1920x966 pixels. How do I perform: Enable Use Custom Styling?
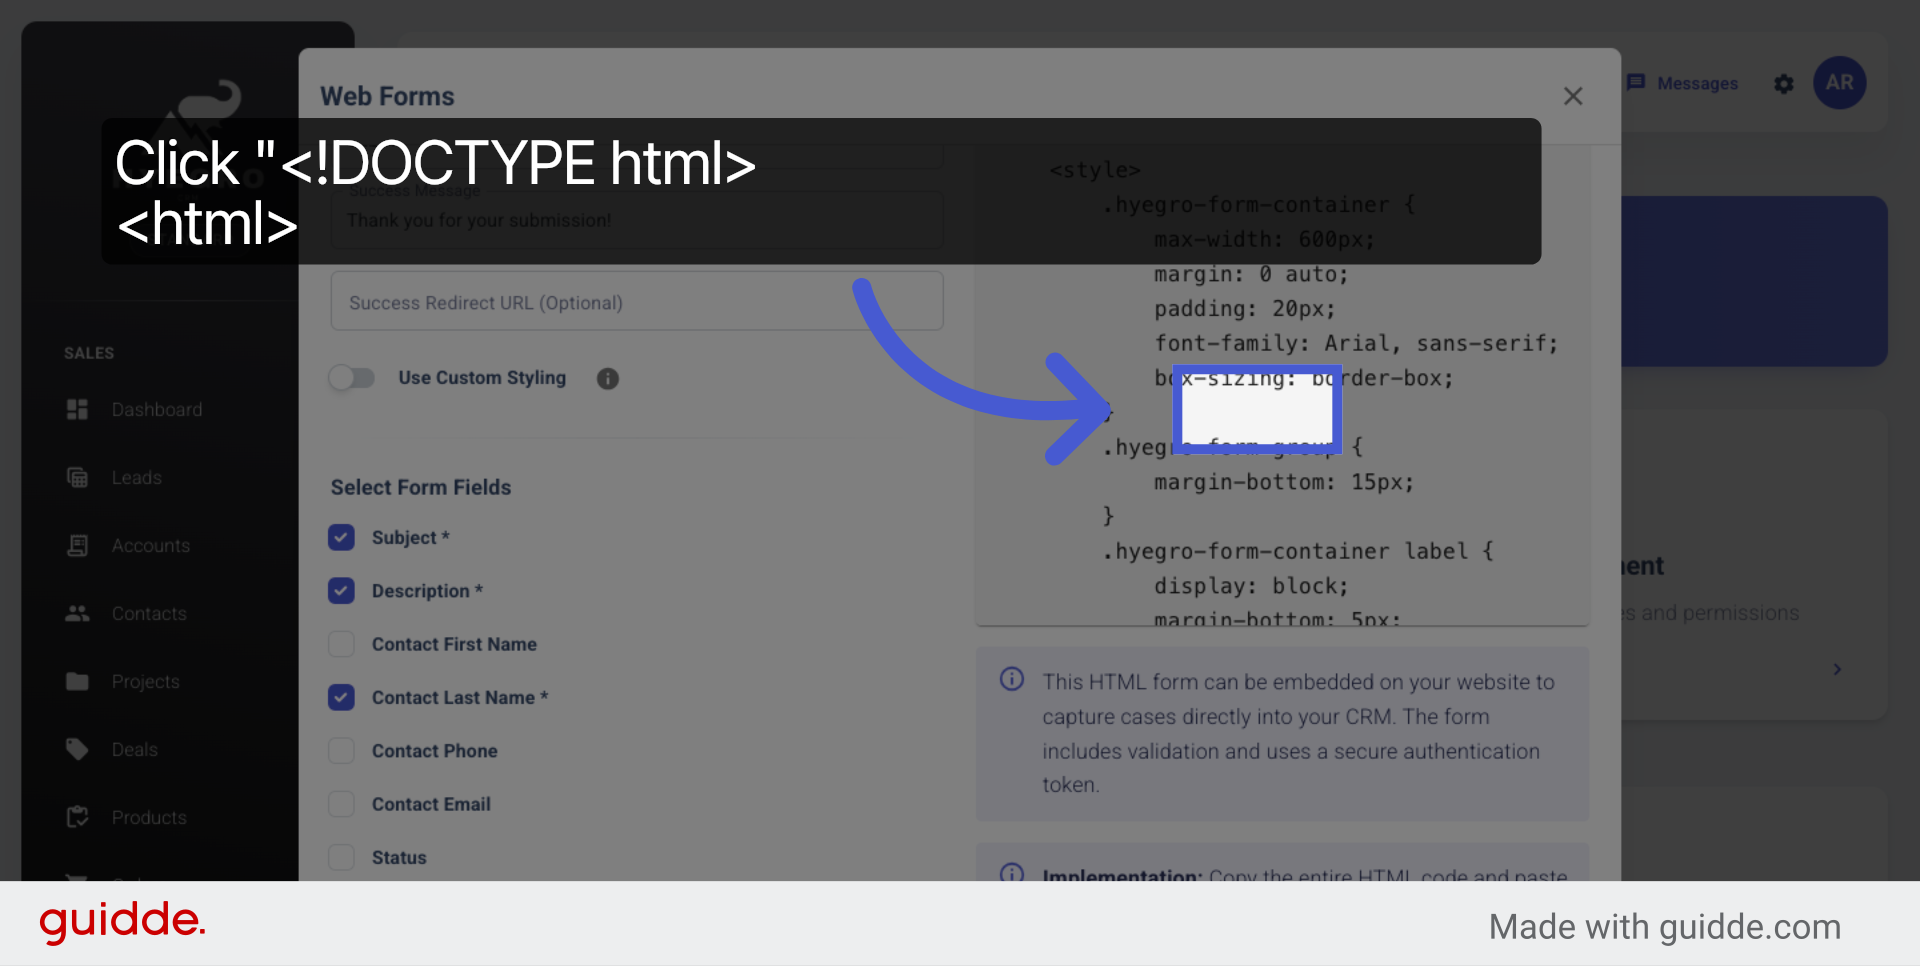click(352, 378)
